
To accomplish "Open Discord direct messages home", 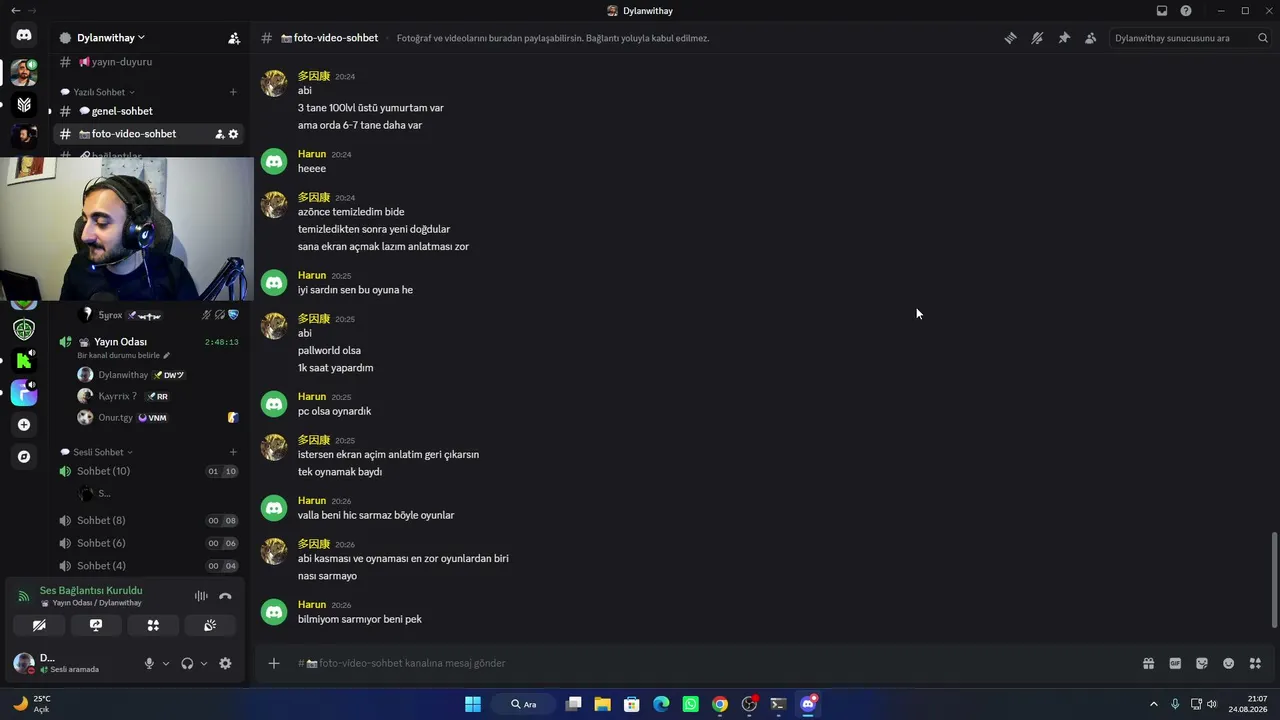I will click(x=24, y=35).
